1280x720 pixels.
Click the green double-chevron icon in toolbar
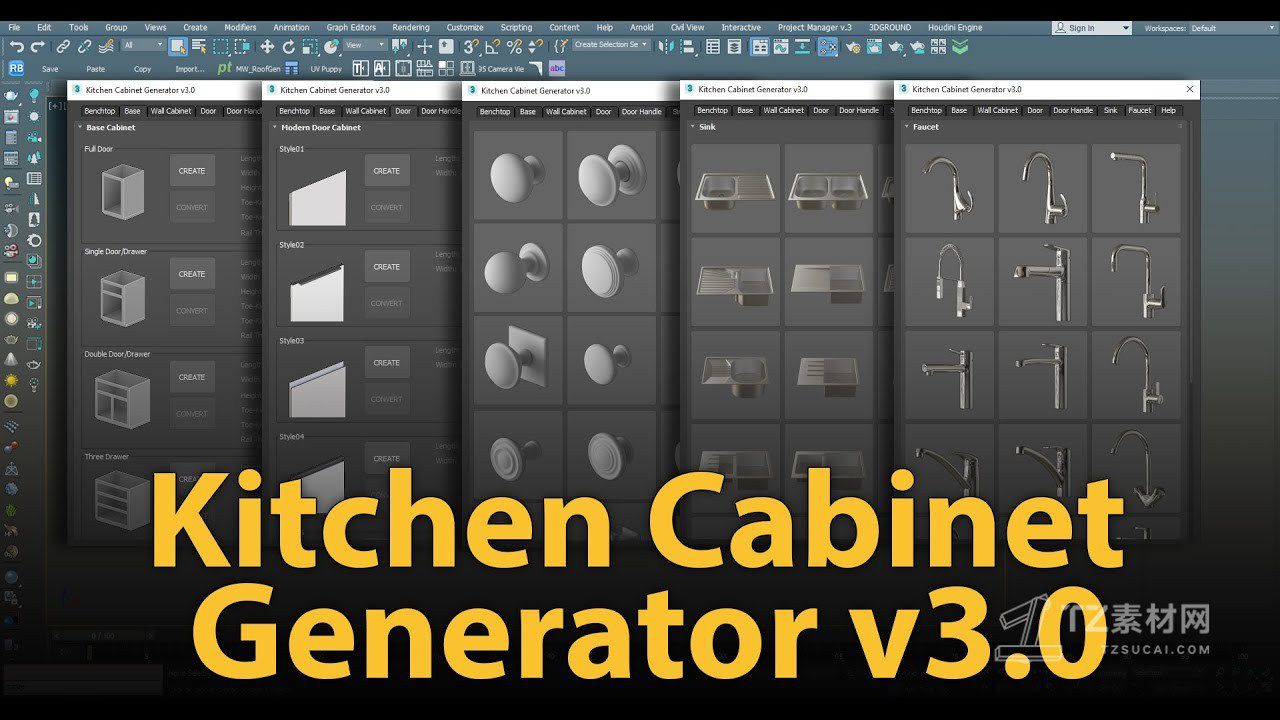pyautogui.click(x=960, y=46)
